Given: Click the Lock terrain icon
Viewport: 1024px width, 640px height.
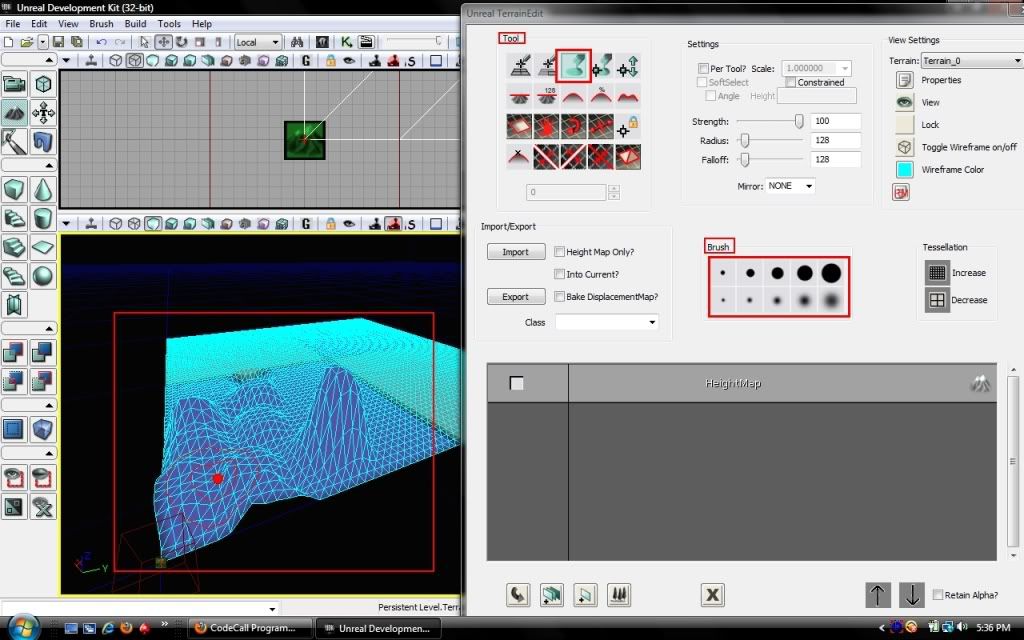Looking at the screenshot, I should (x=904, y=124).
